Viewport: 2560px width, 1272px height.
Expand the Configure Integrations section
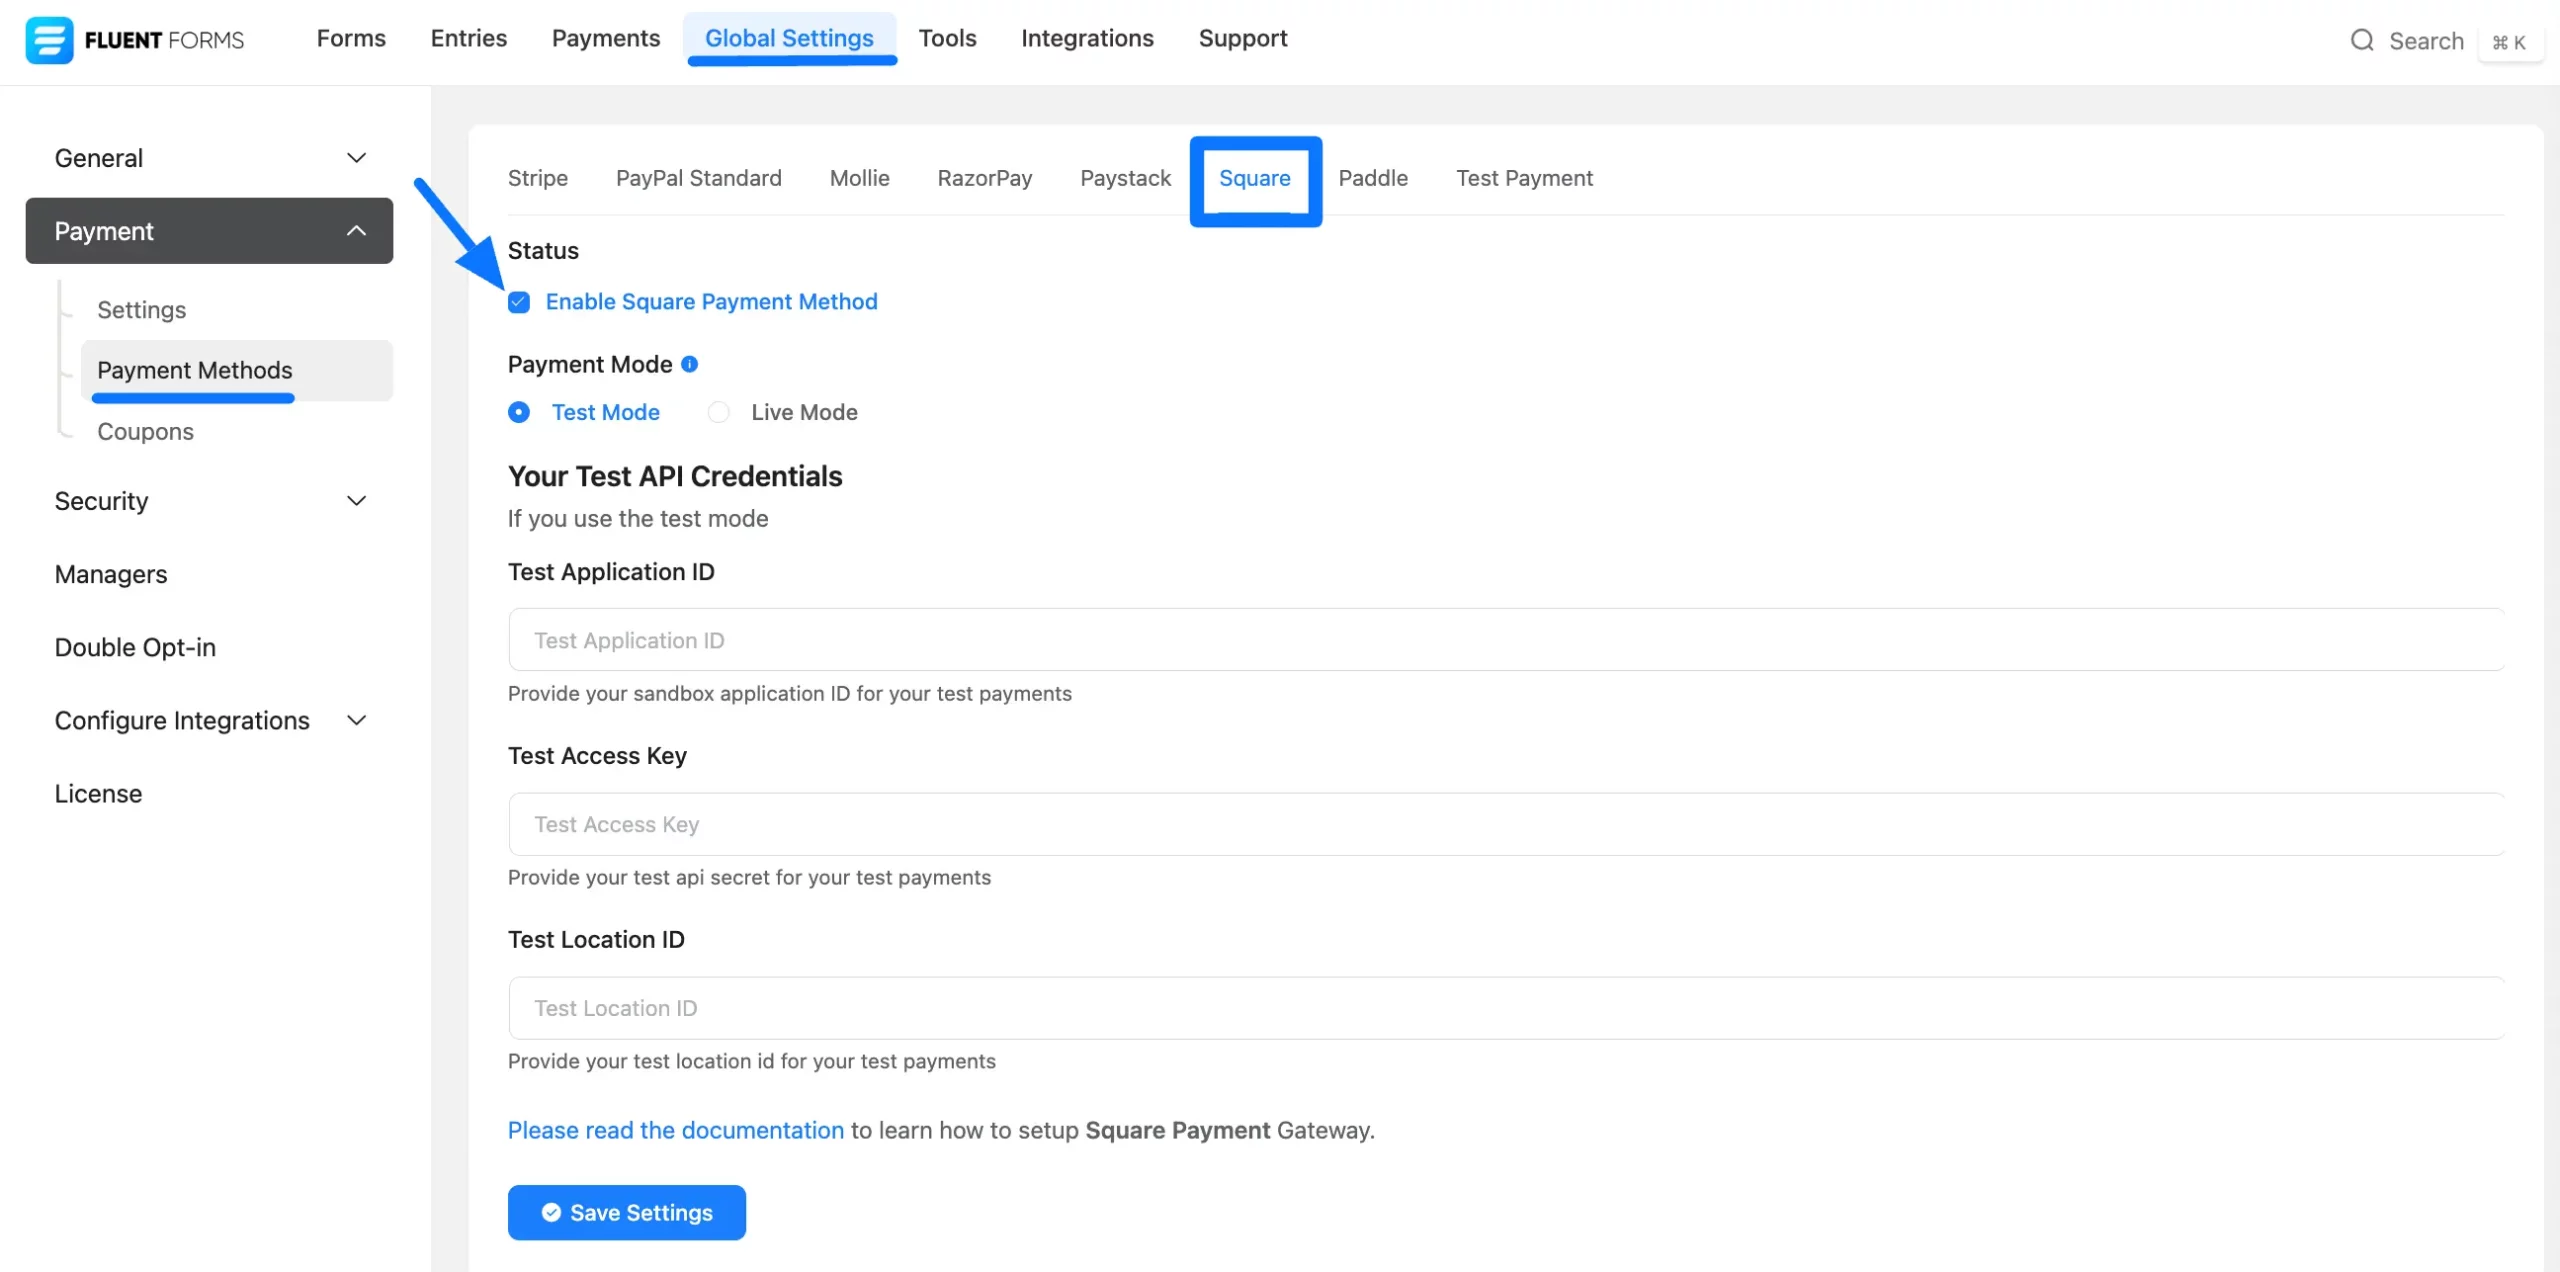click(356, 721)
